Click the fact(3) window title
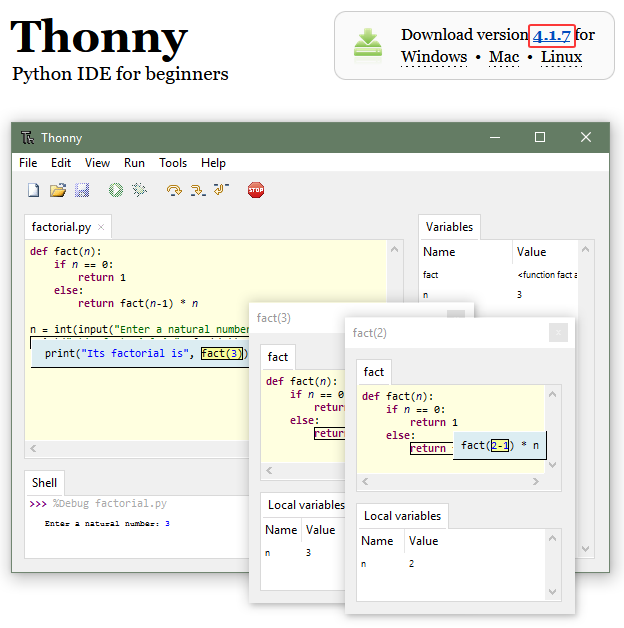The image size is (624, 628). point(274,318)
